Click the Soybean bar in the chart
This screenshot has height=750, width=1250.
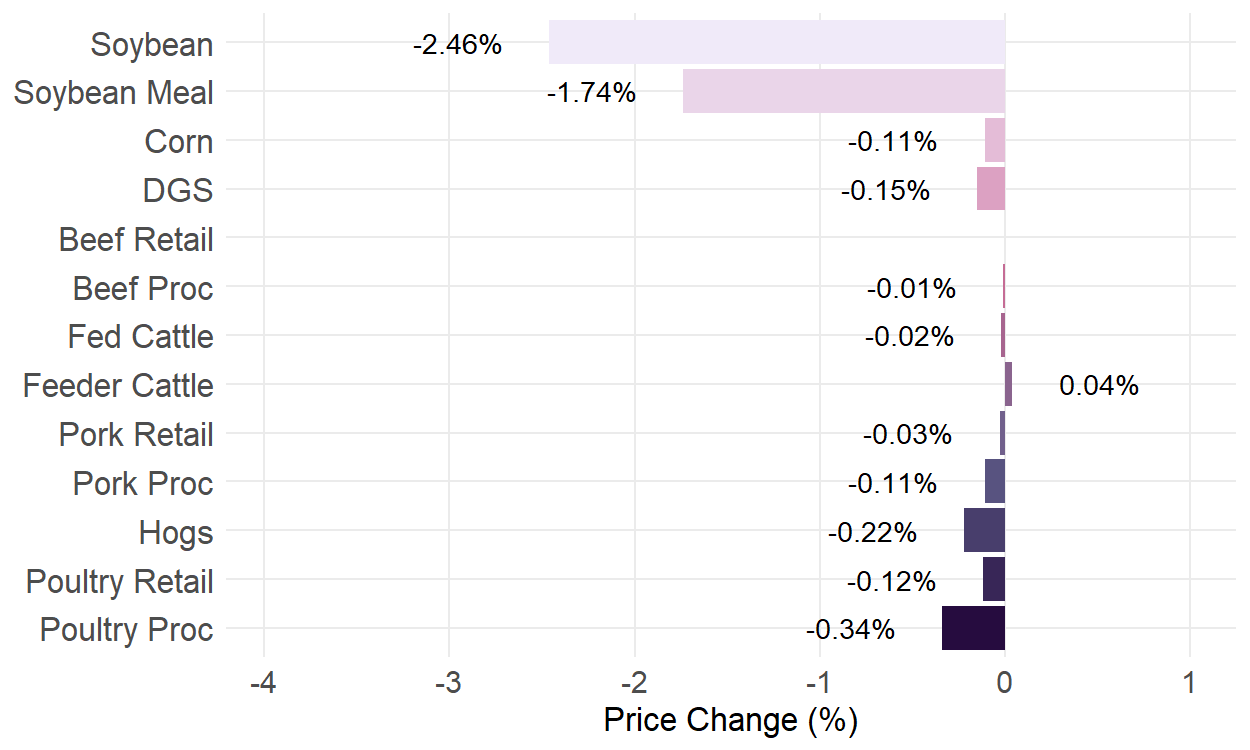coord(776,43)
